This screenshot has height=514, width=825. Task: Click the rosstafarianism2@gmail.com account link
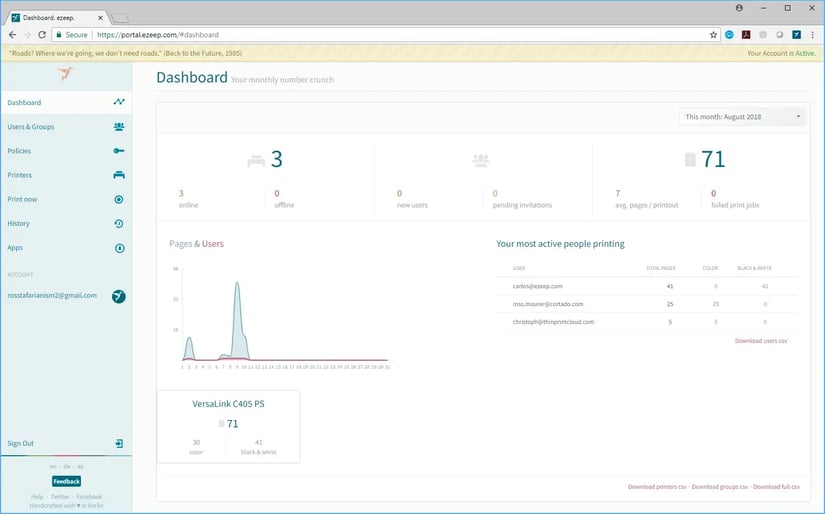click(52, 296)
